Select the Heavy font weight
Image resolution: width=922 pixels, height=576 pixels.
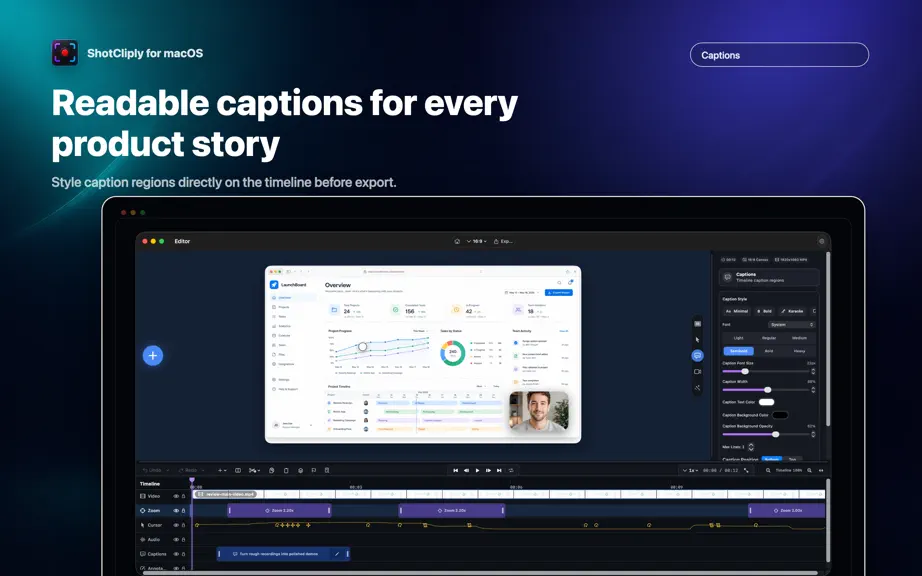pos(799,351)
